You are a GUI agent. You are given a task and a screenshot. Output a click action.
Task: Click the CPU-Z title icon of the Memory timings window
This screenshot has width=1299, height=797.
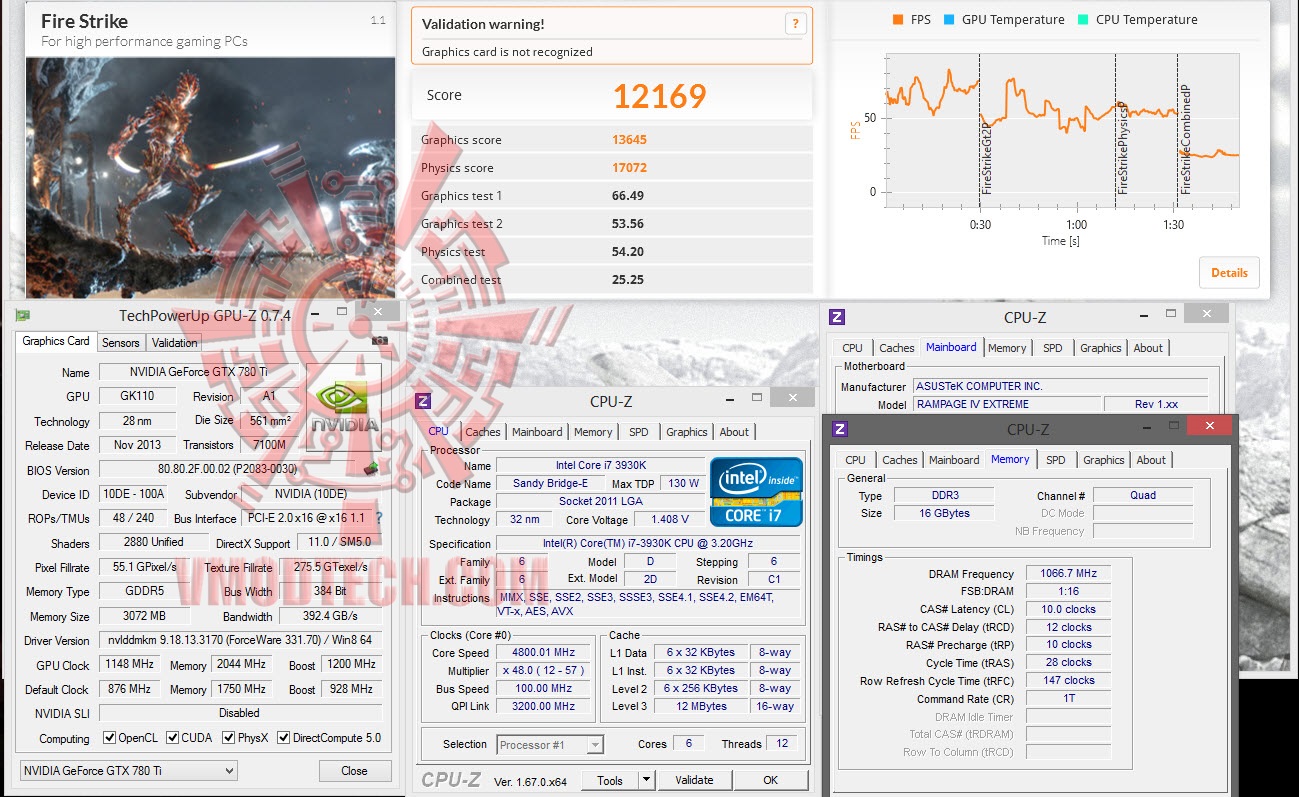(840, 429)
